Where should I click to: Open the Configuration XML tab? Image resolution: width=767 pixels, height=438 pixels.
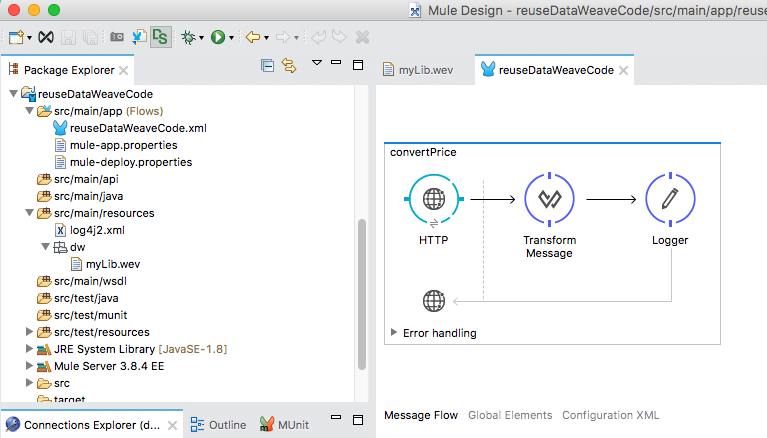(x=610, y=415)
